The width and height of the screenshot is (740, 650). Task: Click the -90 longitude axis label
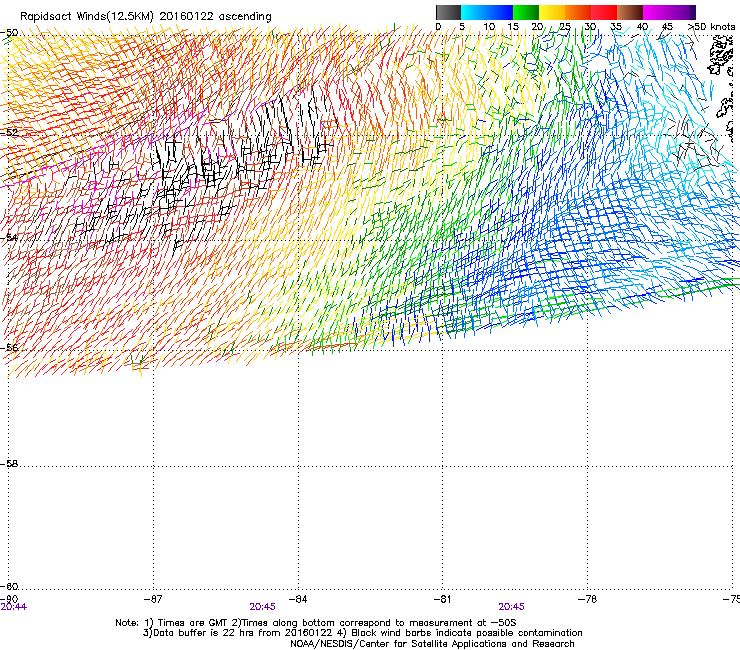[9, 599]
